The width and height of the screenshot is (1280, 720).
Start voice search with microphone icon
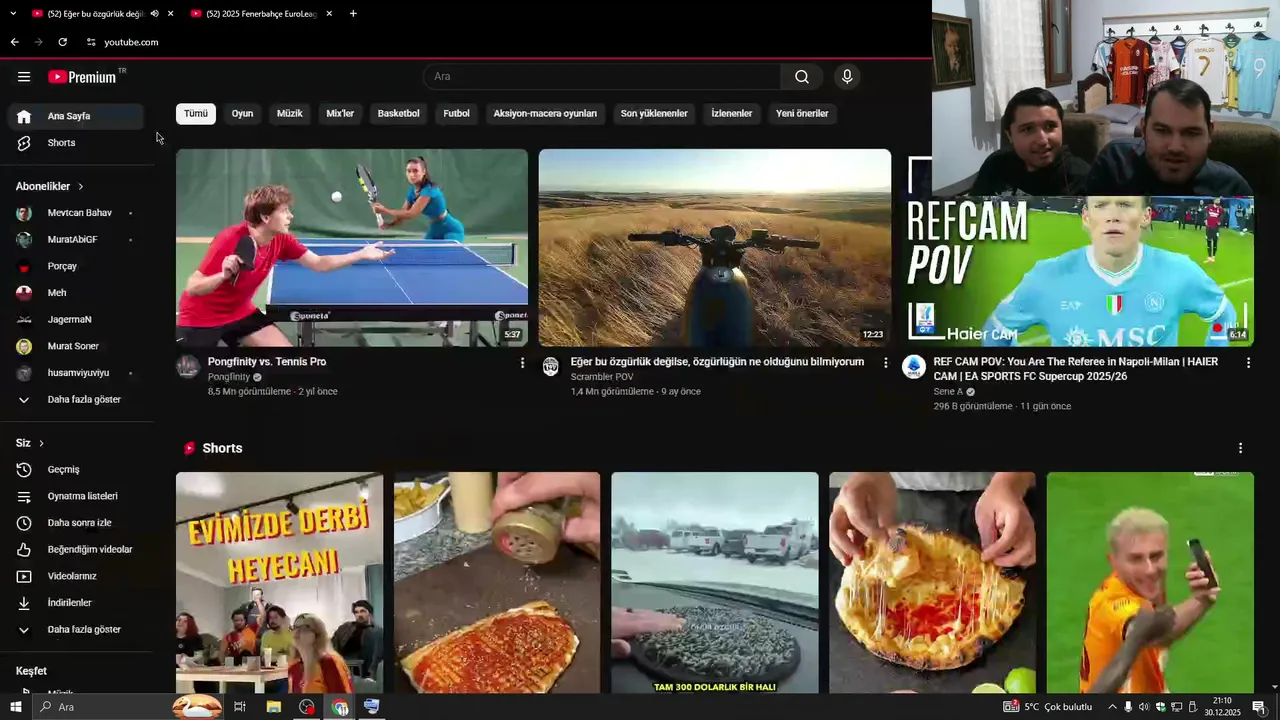point(847,77)
